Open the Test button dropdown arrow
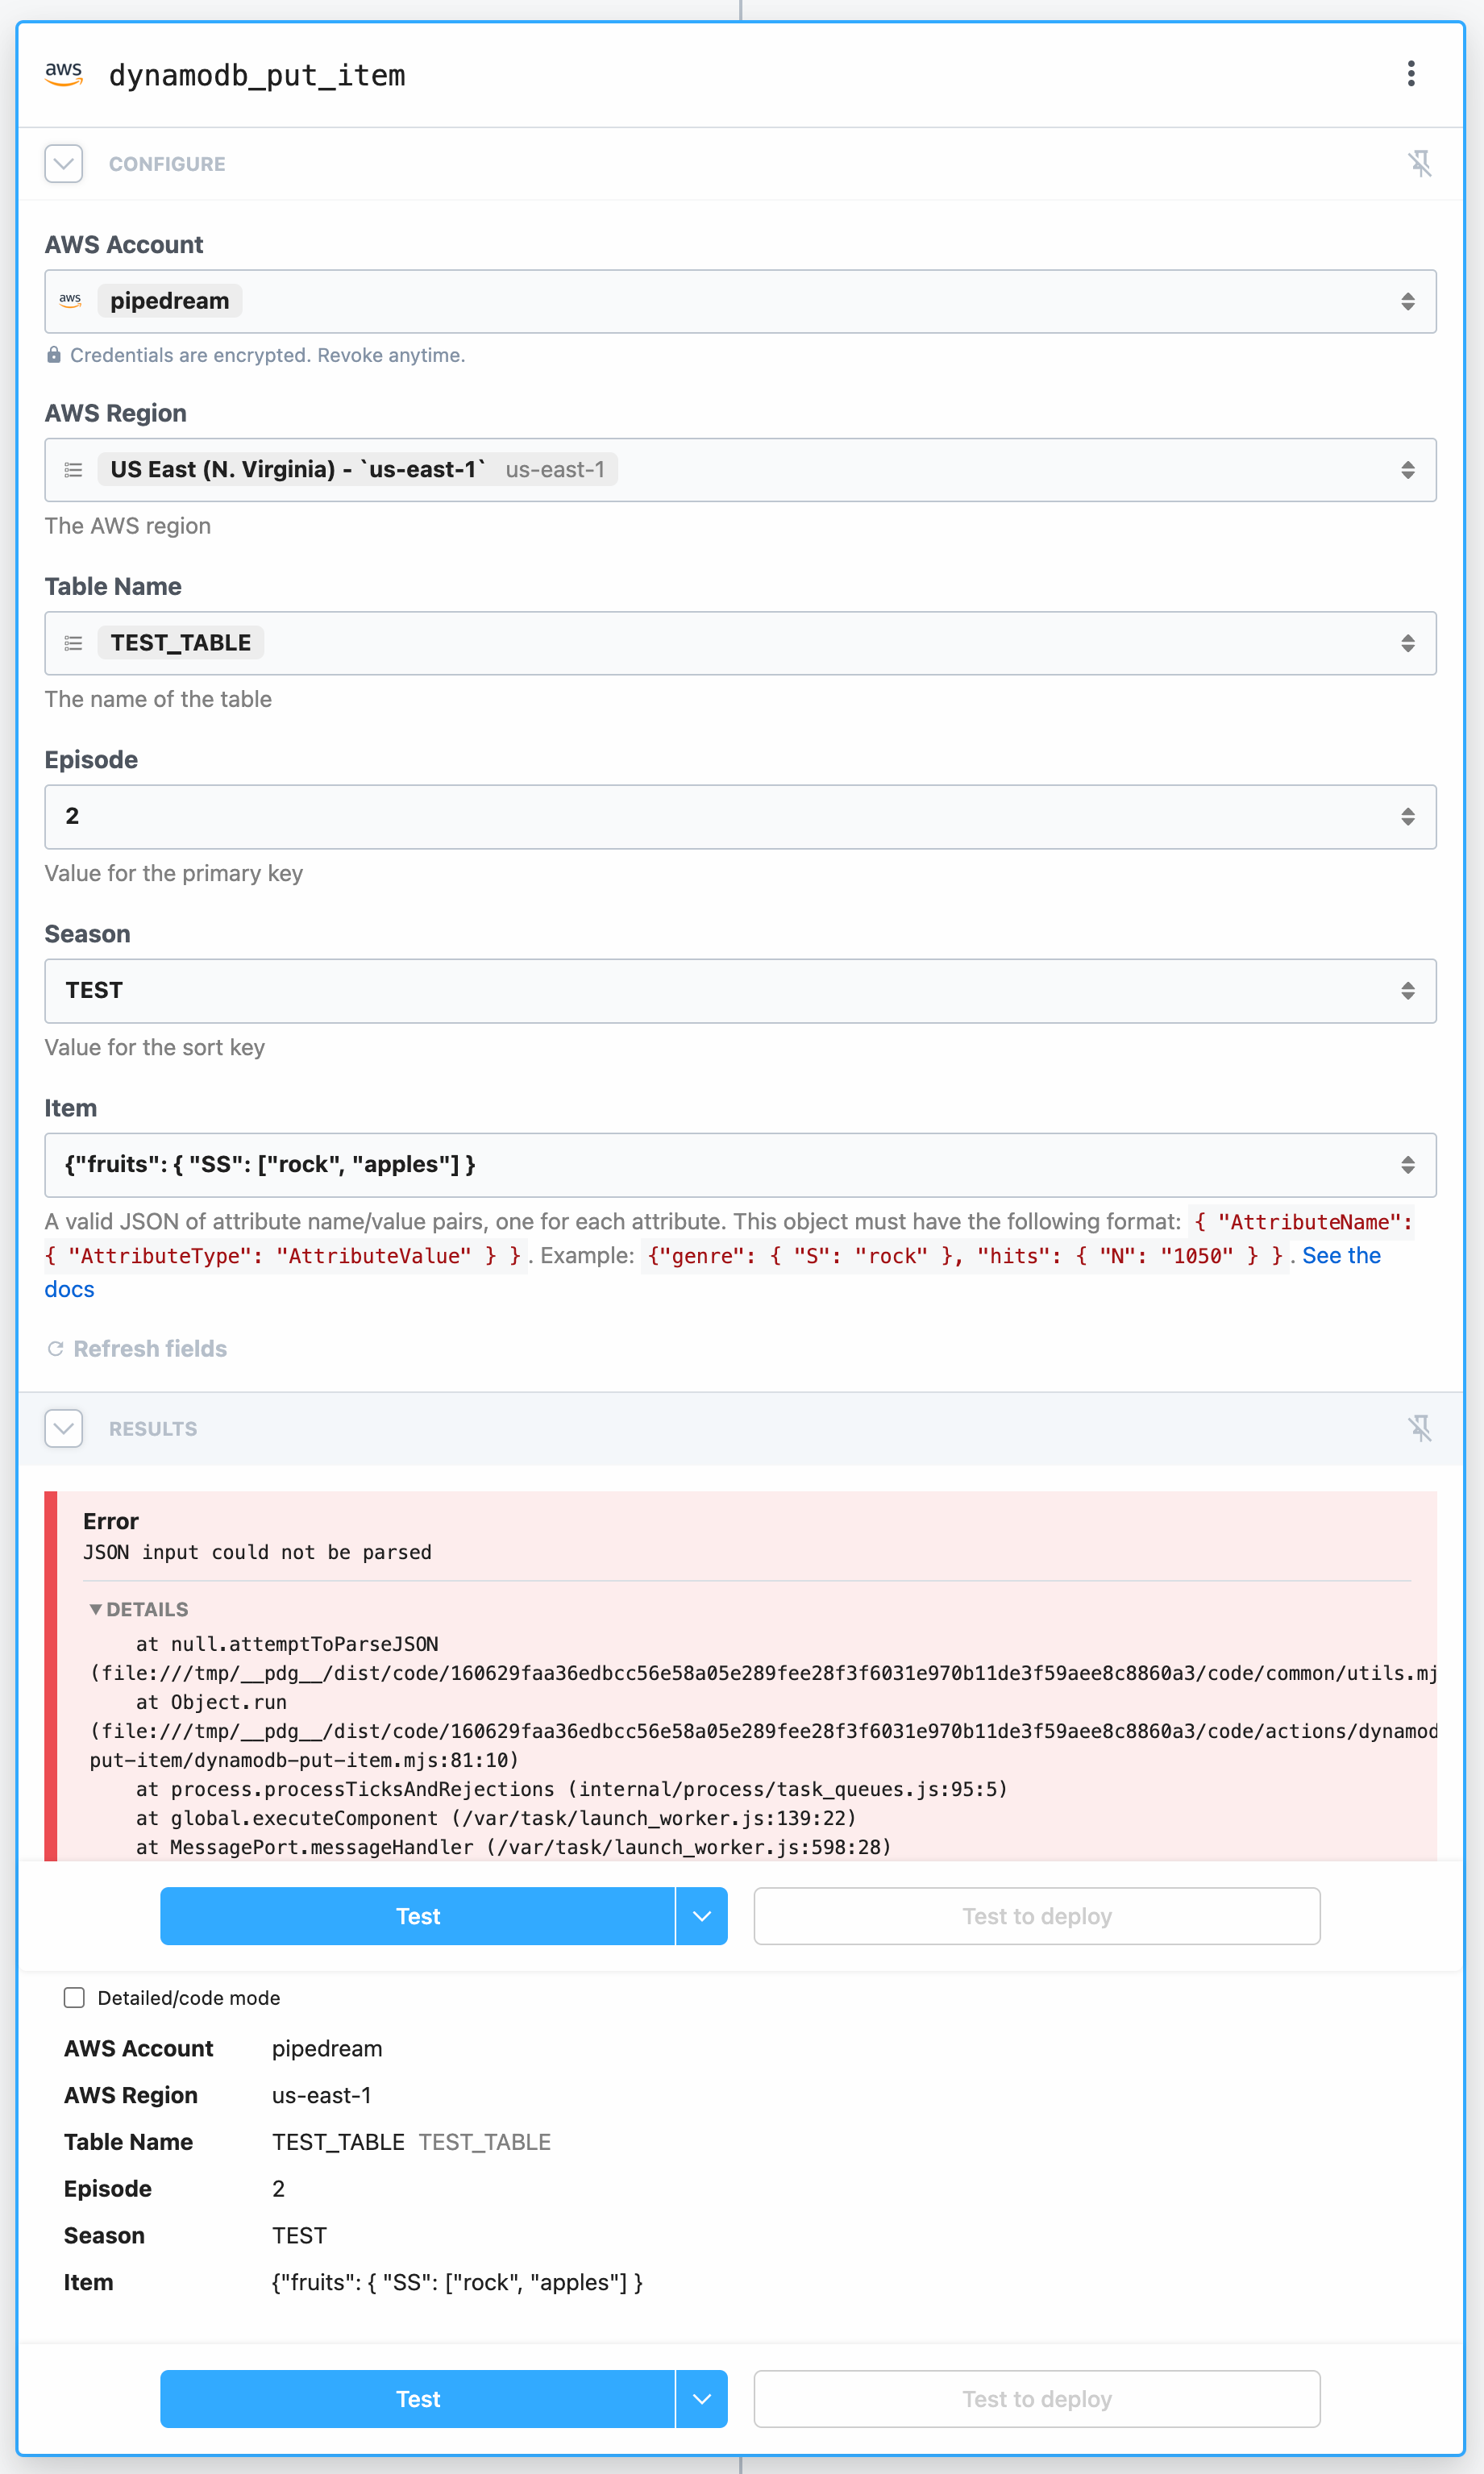Screen dimensions: 1484x2474 (701, 1916)
